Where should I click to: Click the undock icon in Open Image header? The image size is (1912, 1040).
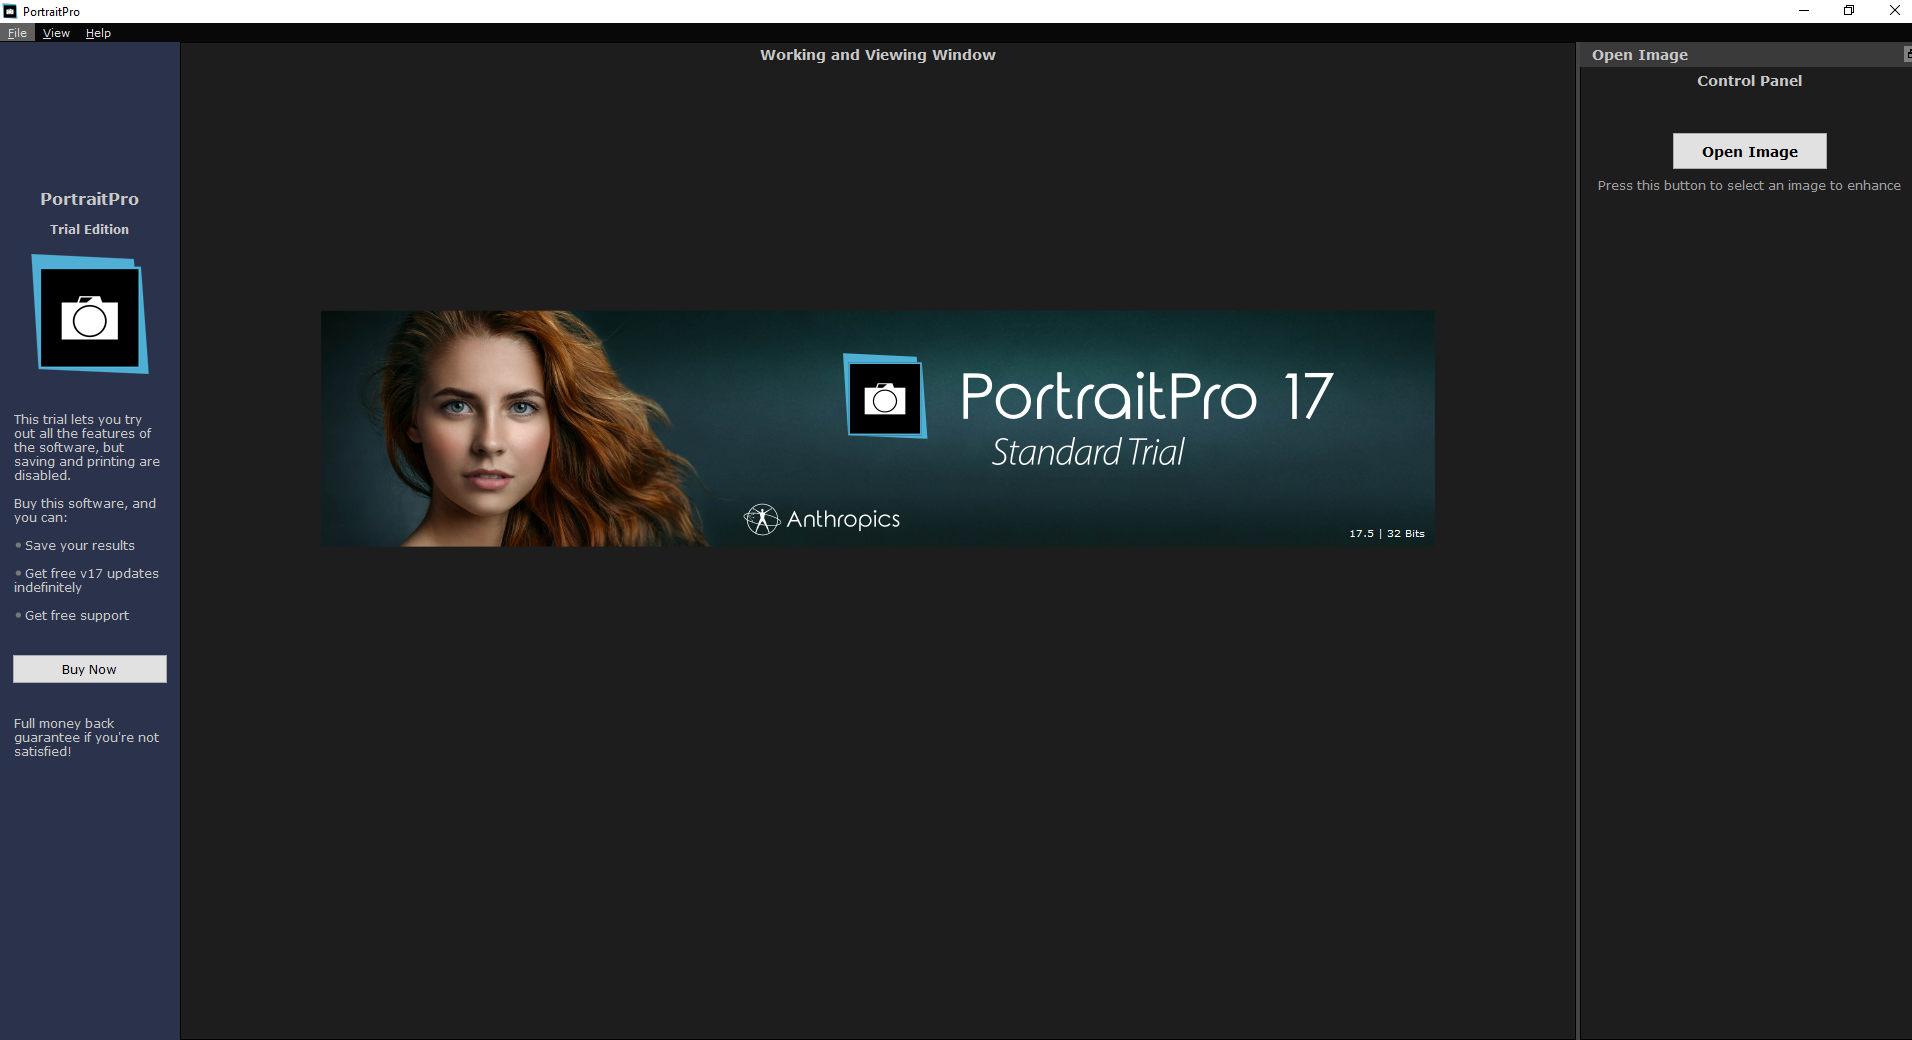coord(1907,55)
